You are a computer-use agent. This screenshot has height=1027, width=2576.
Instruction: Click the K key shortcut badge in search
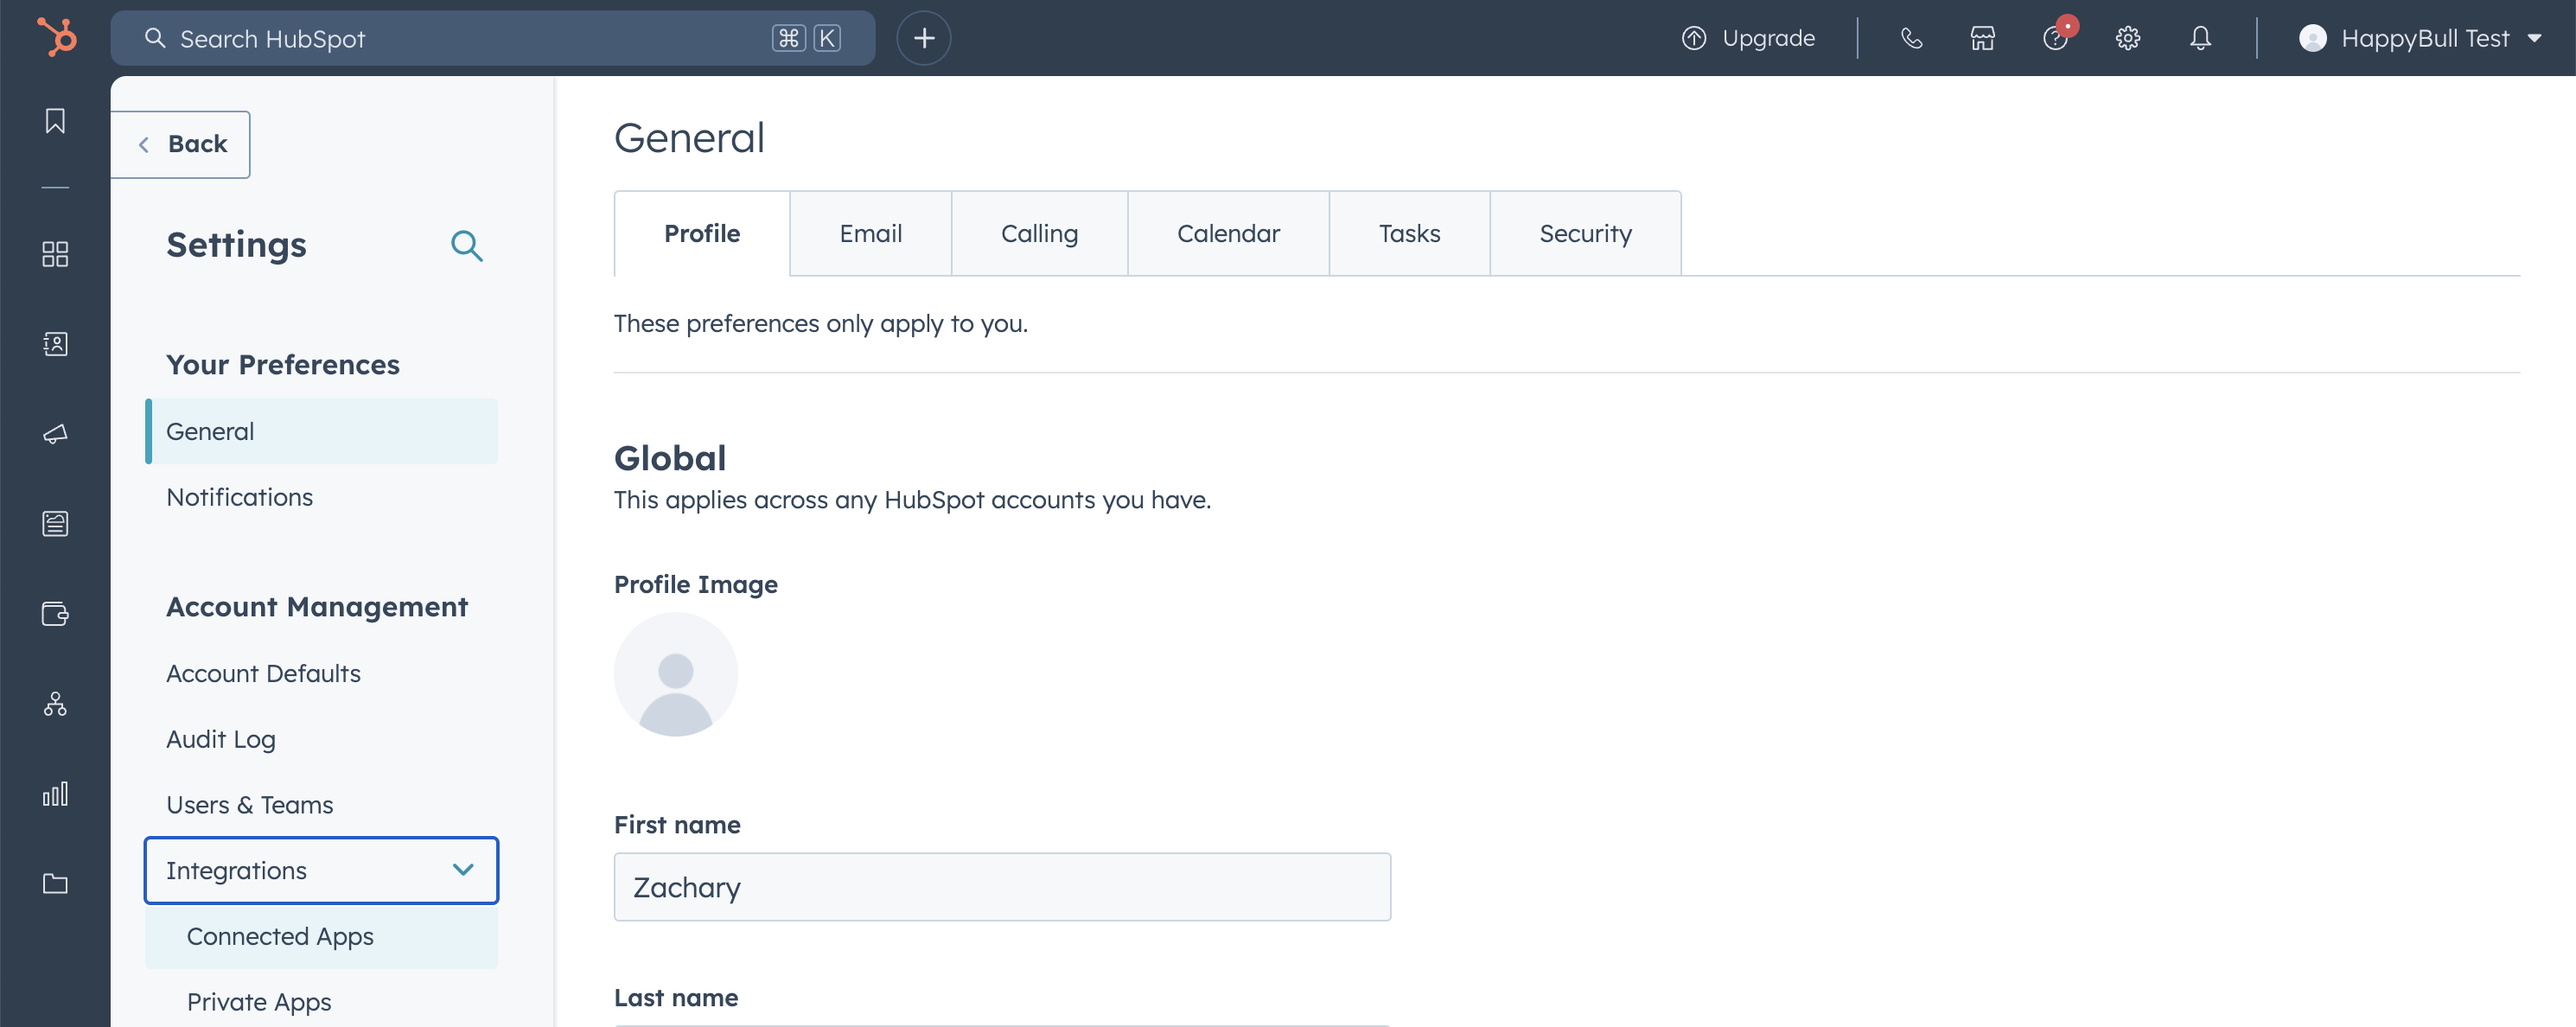click(827, 38)
